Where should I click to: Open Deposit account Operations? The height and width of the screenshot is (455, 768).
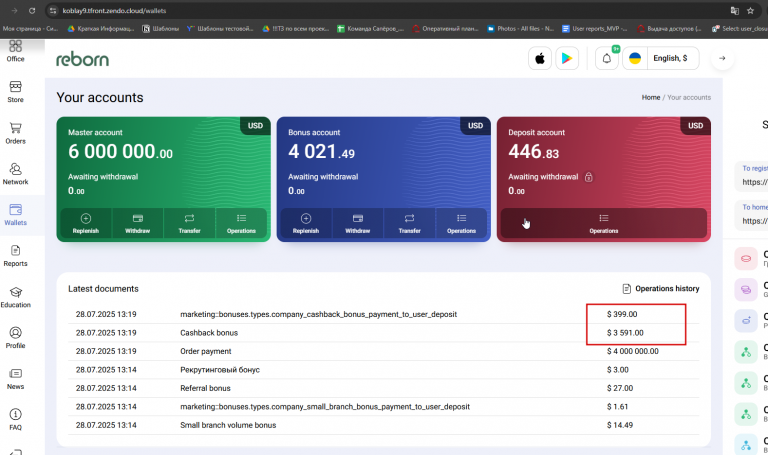click(603, 223)
